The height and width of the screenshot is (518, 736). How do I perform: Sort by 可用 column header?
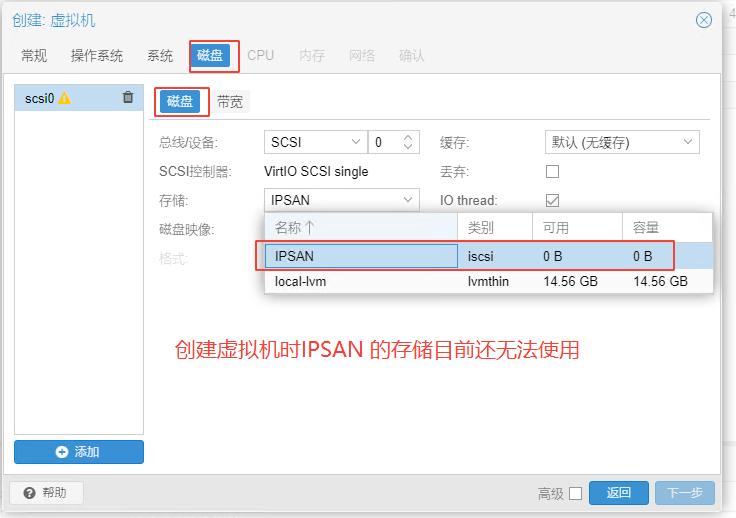(577, 228)
